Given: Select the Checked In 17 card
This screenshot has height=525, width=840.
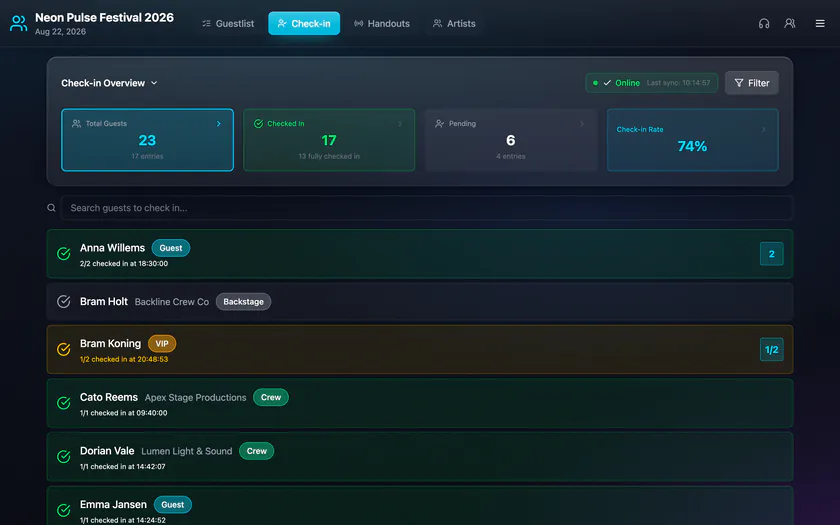Looking at the screenshot, I should tap(329, 140).
